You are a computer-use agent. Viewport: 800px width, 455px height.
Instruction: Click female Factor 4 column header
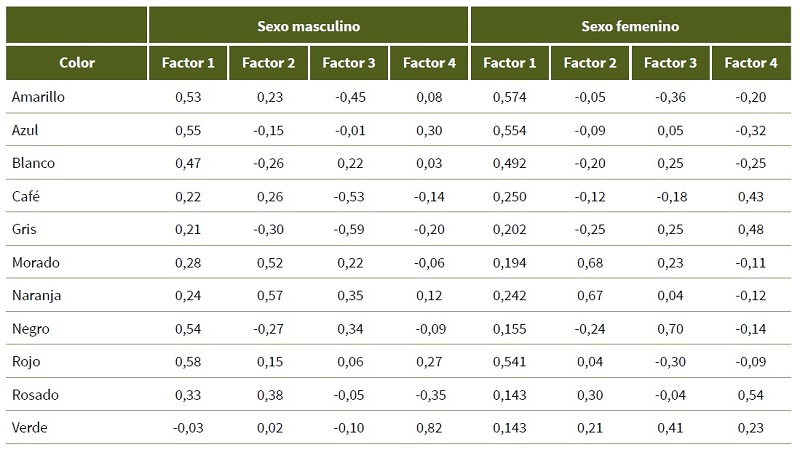[751, 63]
